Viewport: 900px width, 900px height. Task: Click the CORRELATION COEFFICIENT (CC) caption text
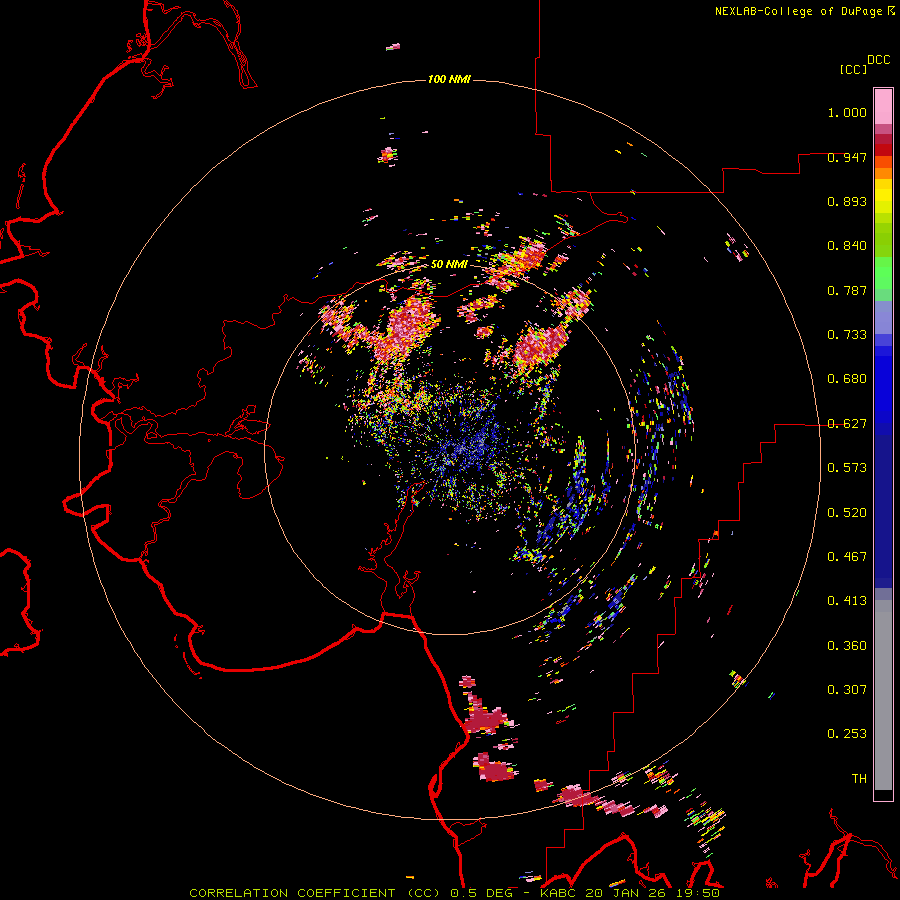pyautogui.click(x=315, y=893)
